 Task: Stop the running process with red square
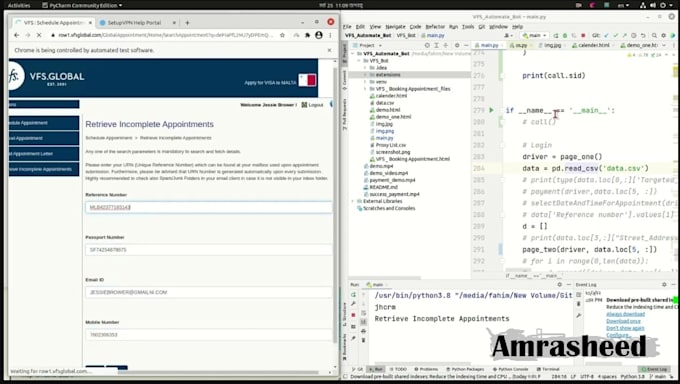tap(583, 36)
